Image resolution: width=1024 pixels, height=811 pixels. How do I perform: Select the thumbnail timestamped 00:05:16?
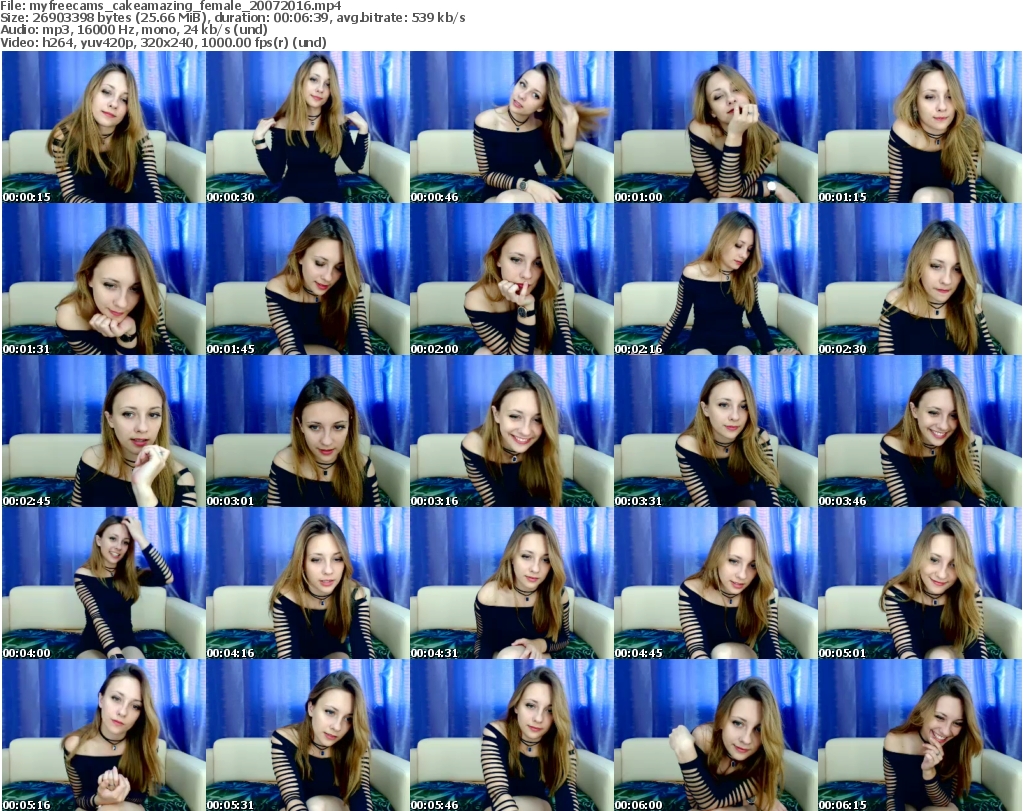coord(104,735)
